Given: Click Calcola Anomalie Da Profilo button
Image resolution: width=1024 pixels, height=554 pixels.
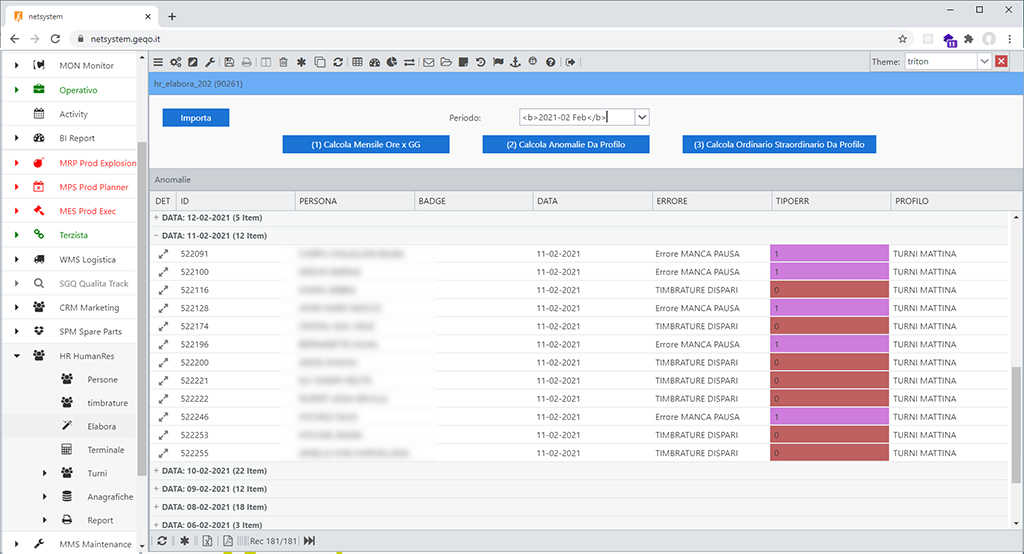Looking at the screenshot, I should 566,145.
